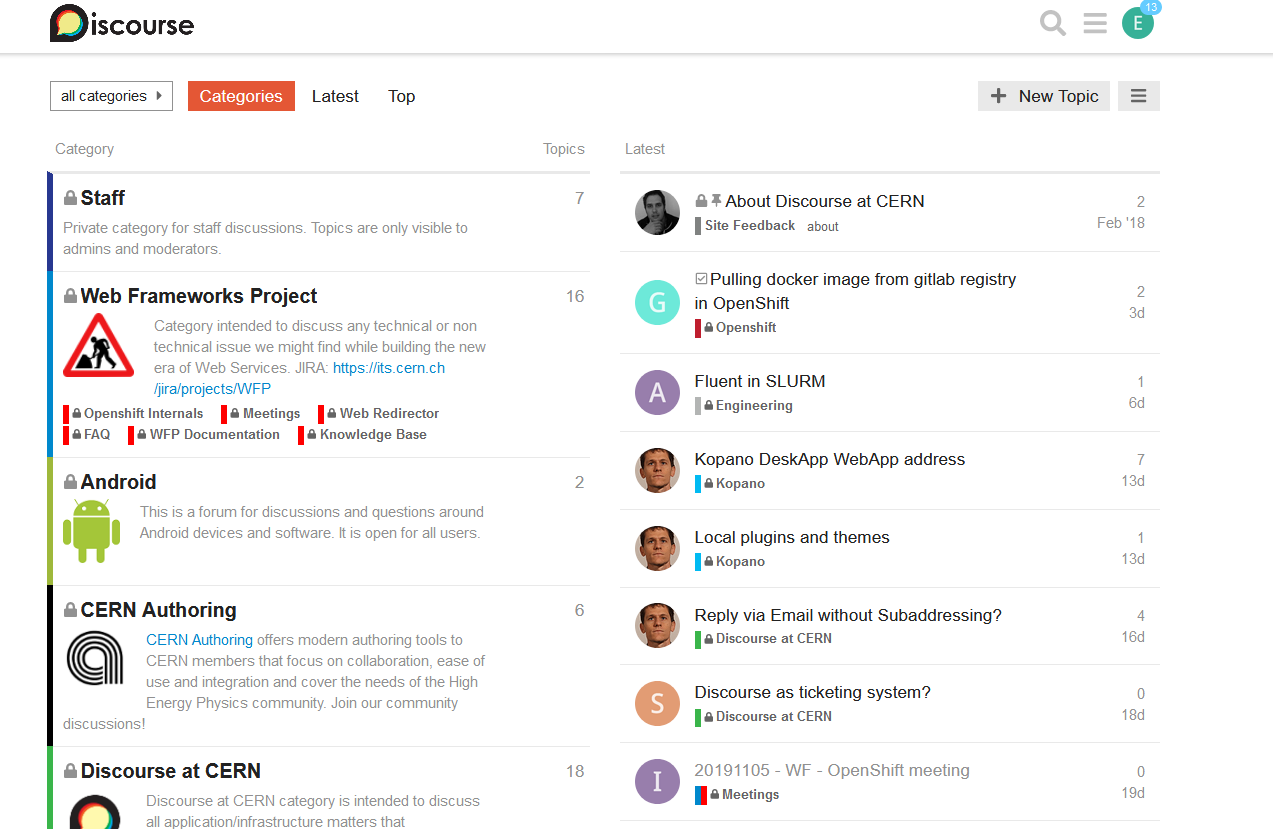Open user avatar E with notifications
The height and width of the screenshot is (829, 1273).
(1138, 23)
